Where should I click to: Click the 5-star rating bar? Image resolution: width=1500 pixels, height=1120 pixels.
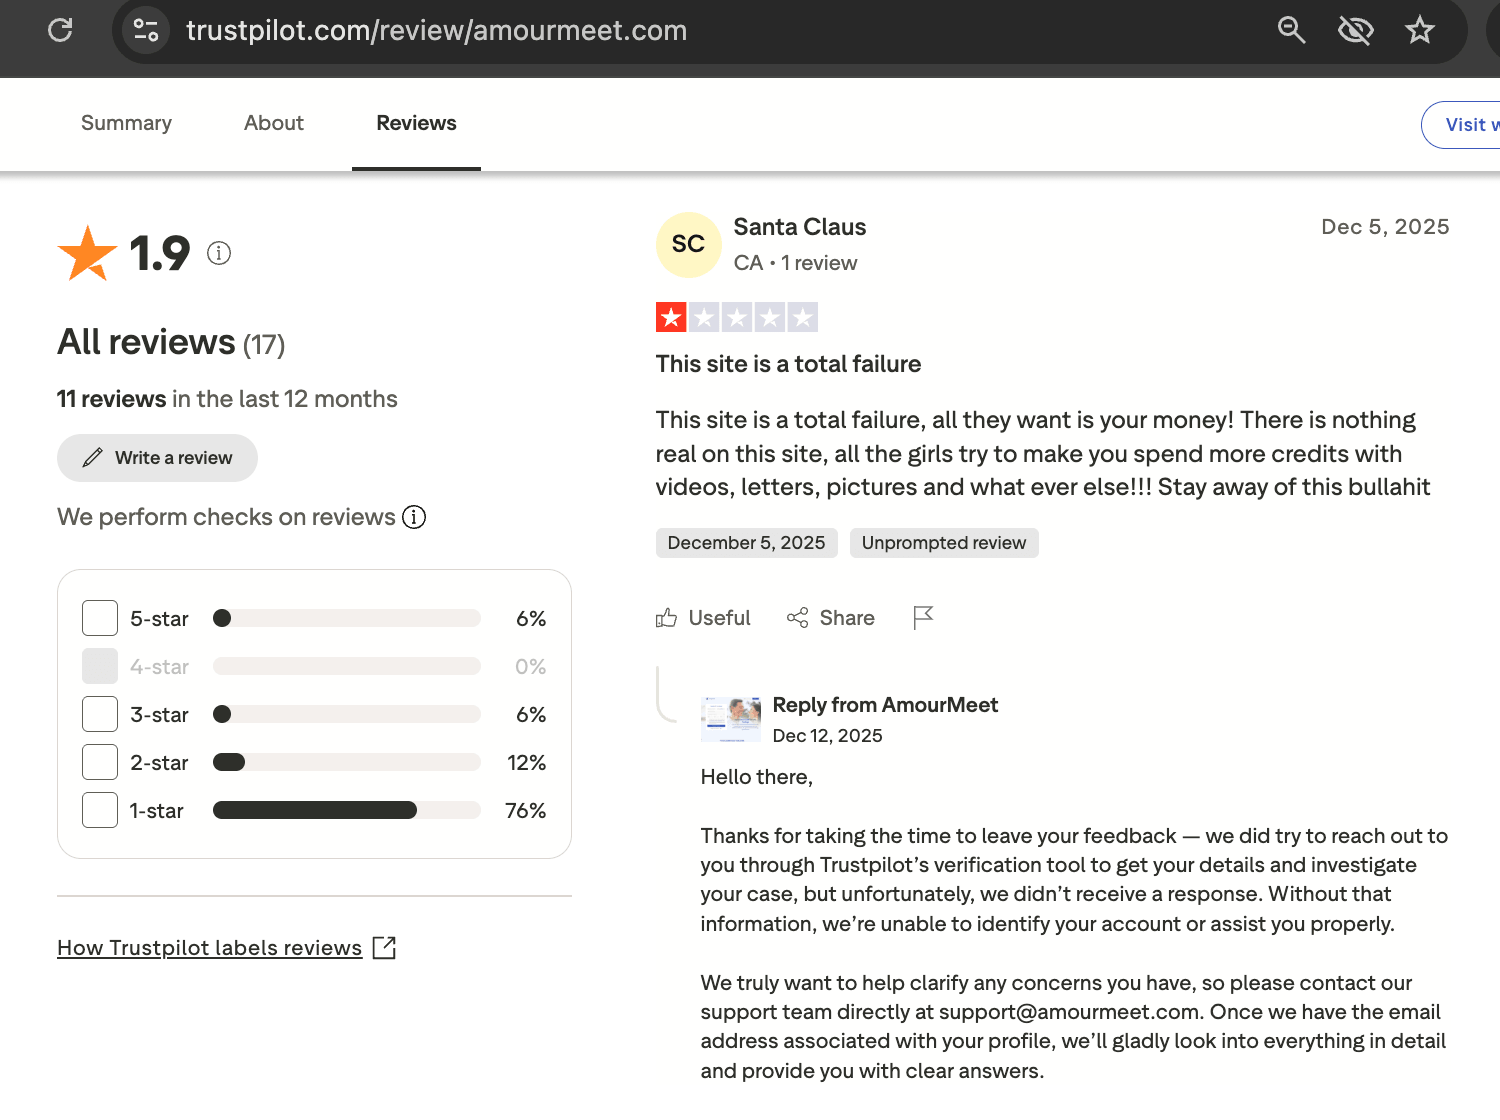[x=347, y=618]
